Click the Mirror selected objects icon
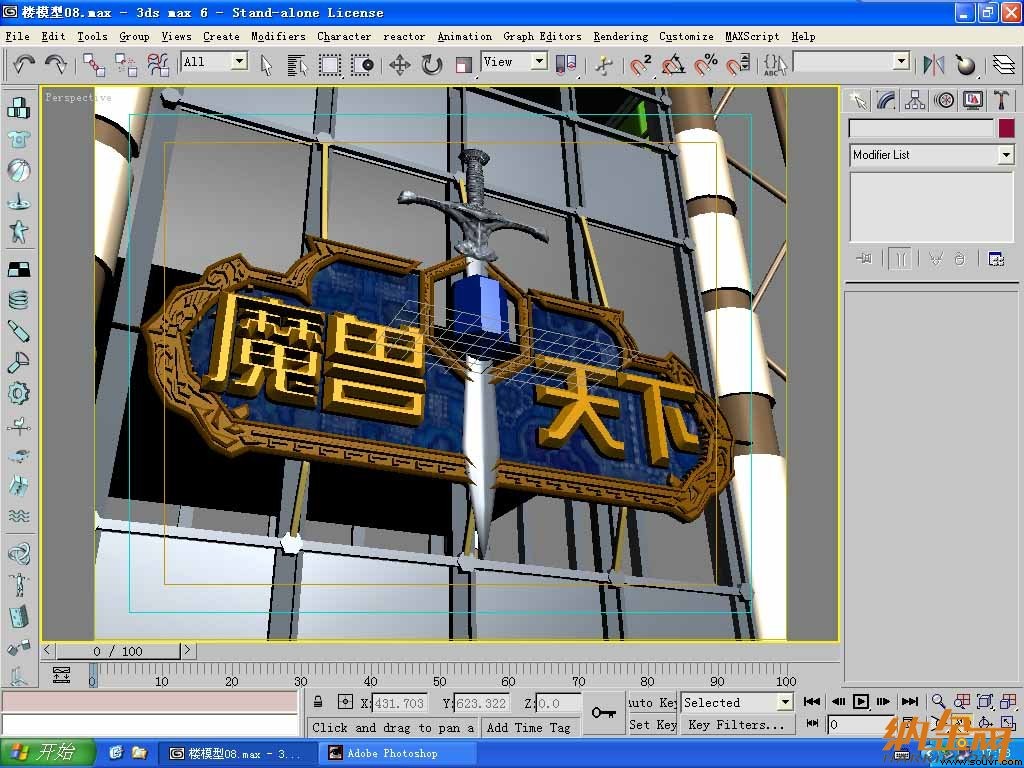1024x768 pixels. 934,65
